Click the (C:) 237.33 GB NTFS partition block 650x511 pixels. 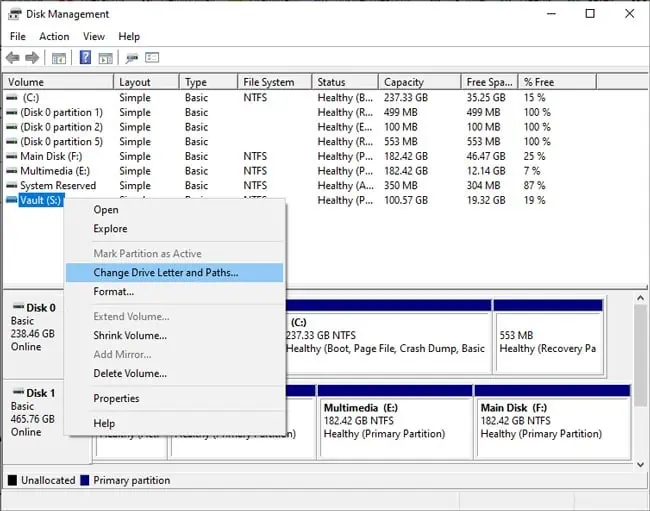(388, 337)
